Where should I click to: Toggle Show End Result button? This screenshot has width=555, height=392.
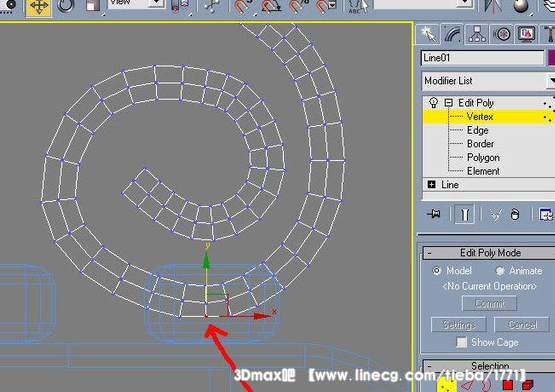465,214
